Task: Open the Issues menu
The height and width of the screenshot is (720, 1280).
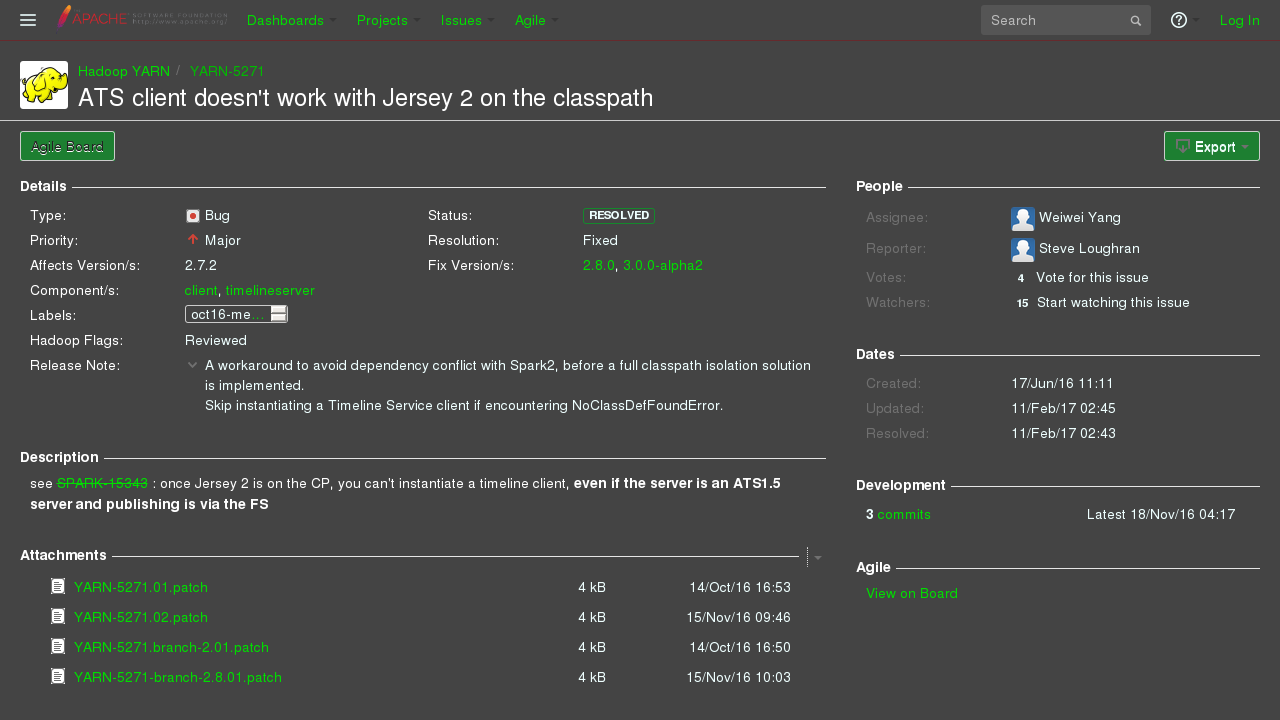Action: (x=467, y=20)
